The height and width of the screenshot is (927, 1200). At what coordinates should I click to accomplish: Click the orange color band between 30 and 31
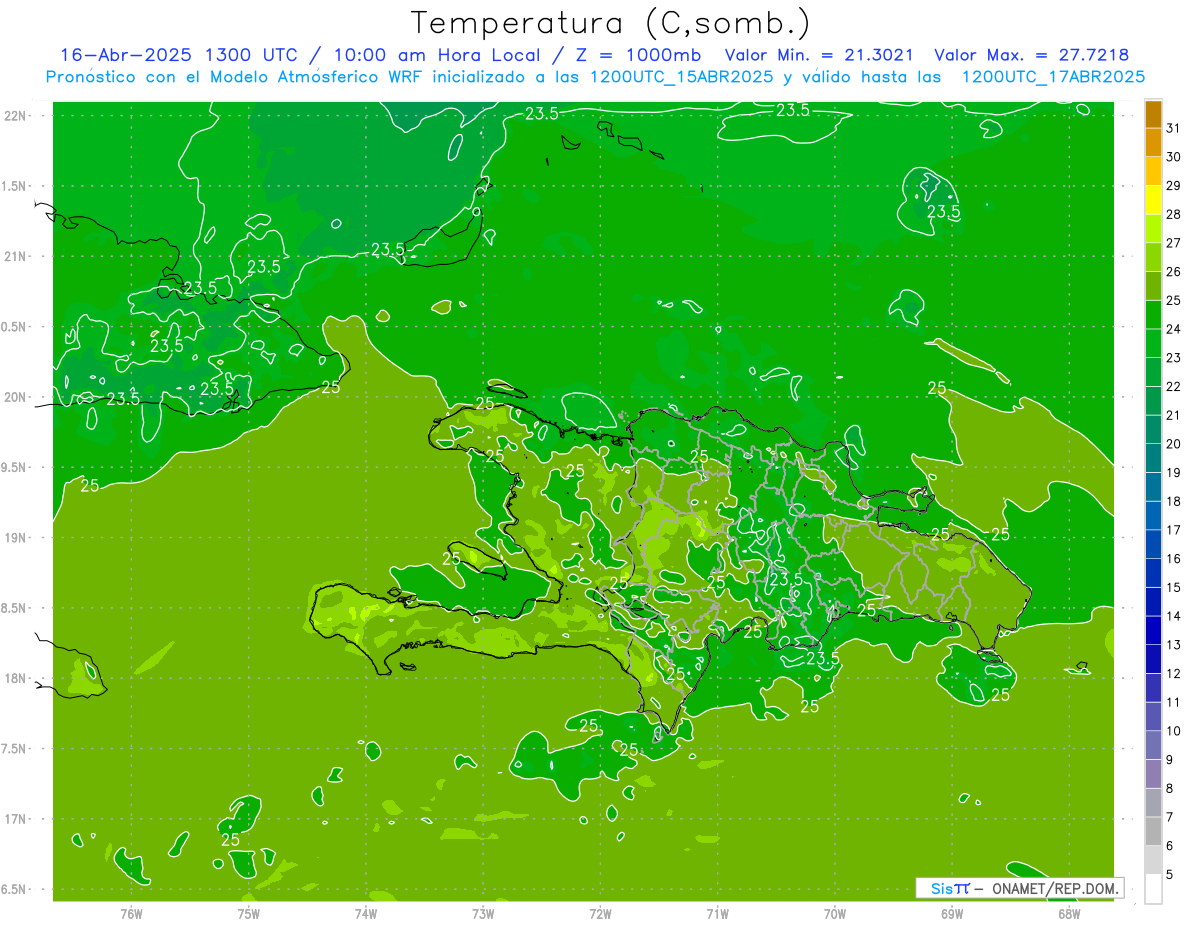click(x=1153, y=143)
